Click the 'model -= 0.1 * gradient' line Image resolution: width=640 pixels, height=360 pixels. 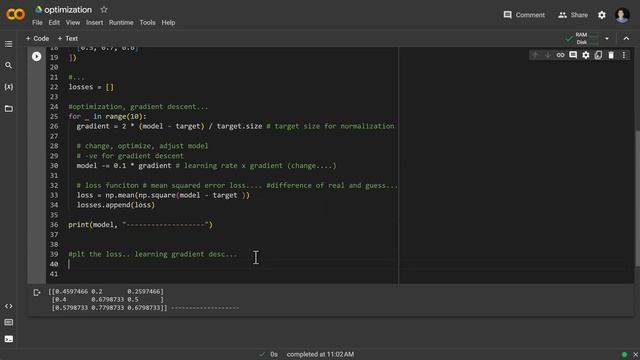(207, 166)
